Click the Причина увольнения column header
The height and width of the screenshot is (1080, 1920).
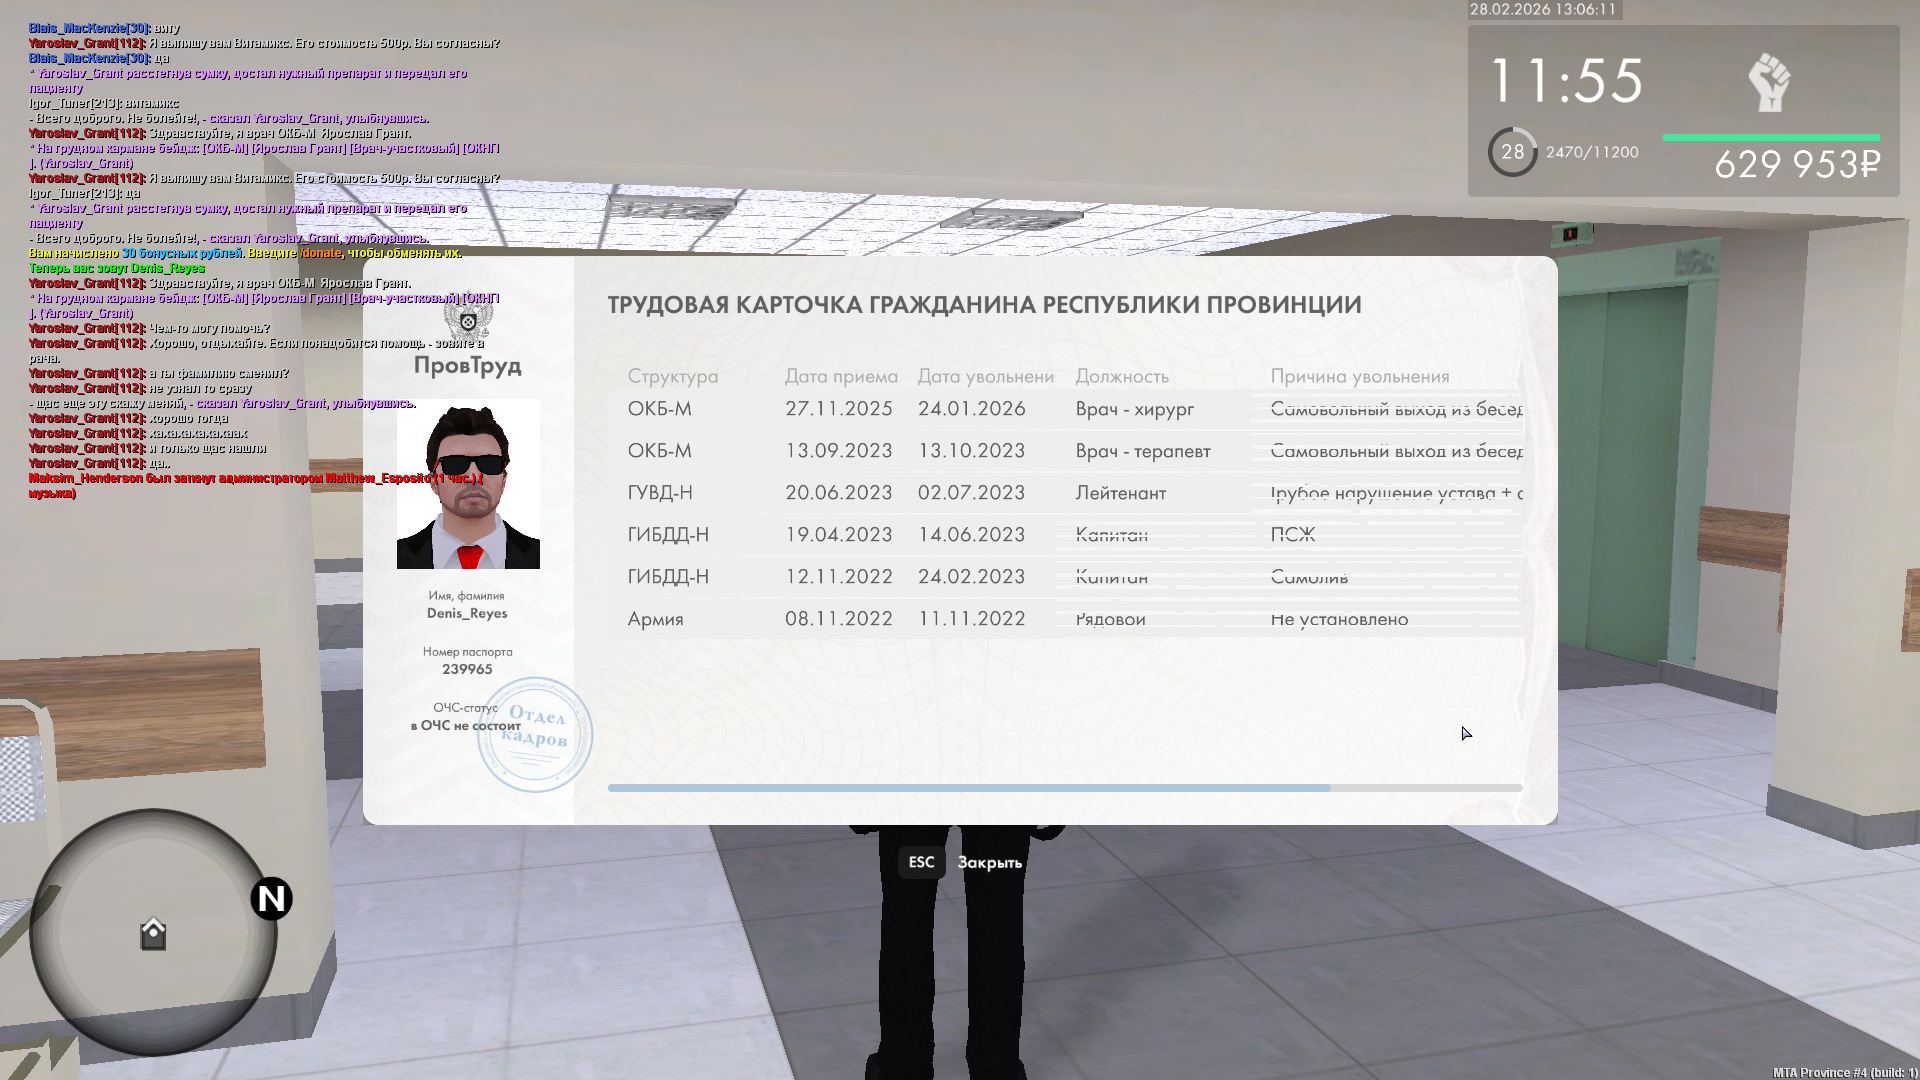pyautogui.click(x=1359, y=376)
